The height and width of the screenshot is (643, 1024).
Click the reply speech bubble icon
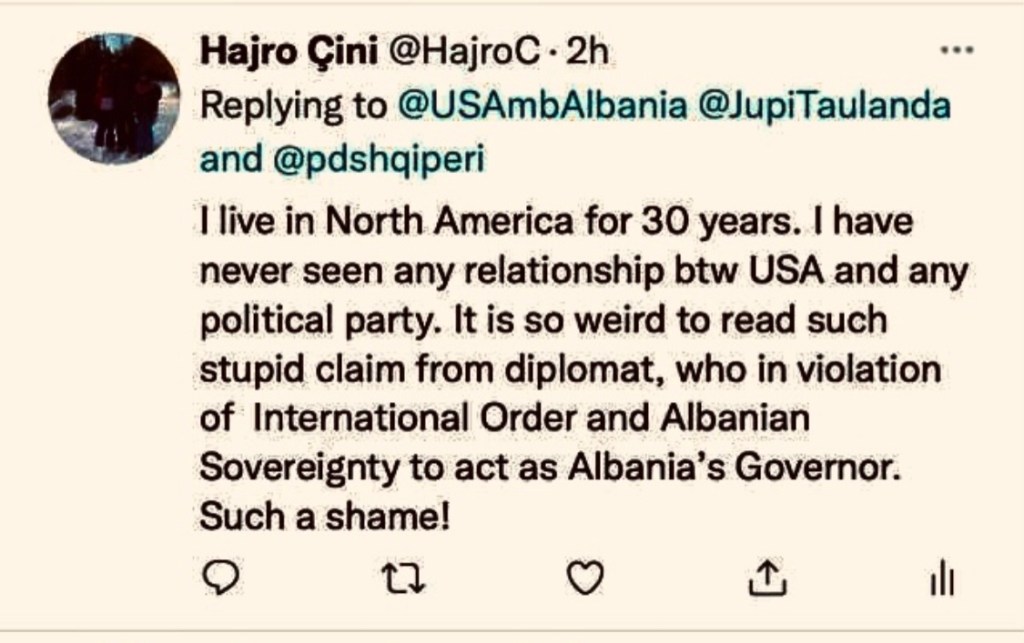point(221,578)
